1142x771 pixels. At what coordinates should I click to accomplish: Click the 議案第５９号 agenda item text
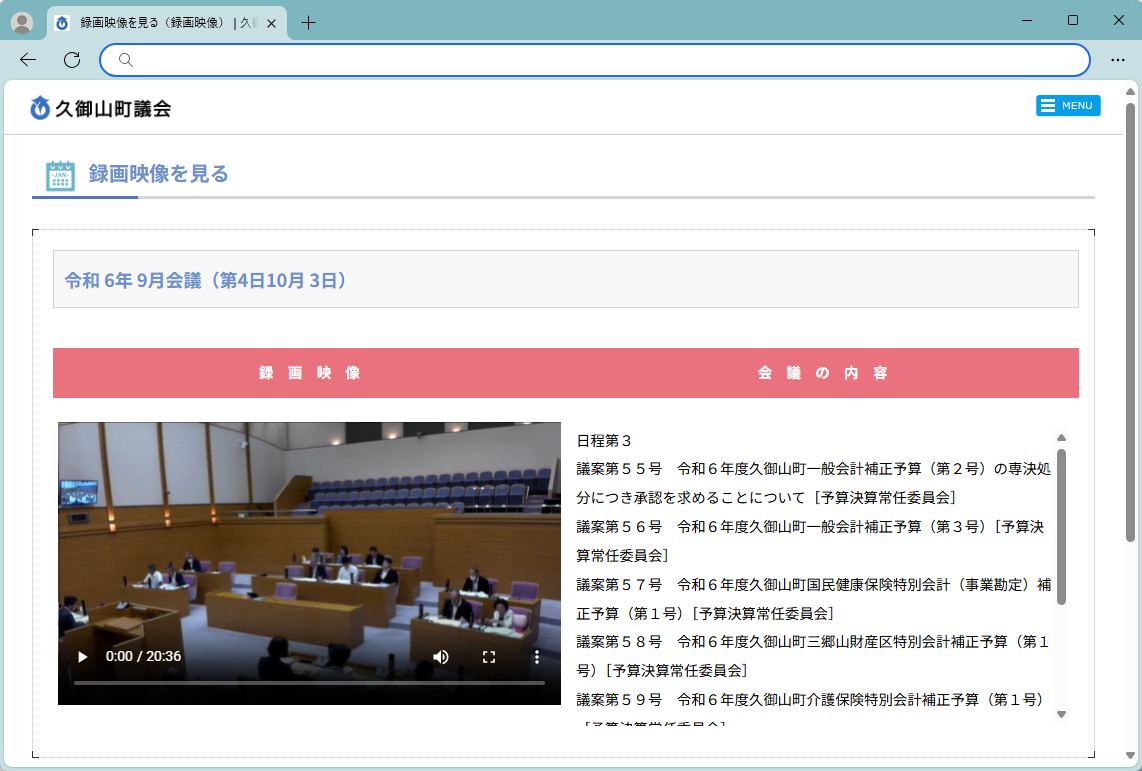811,711
